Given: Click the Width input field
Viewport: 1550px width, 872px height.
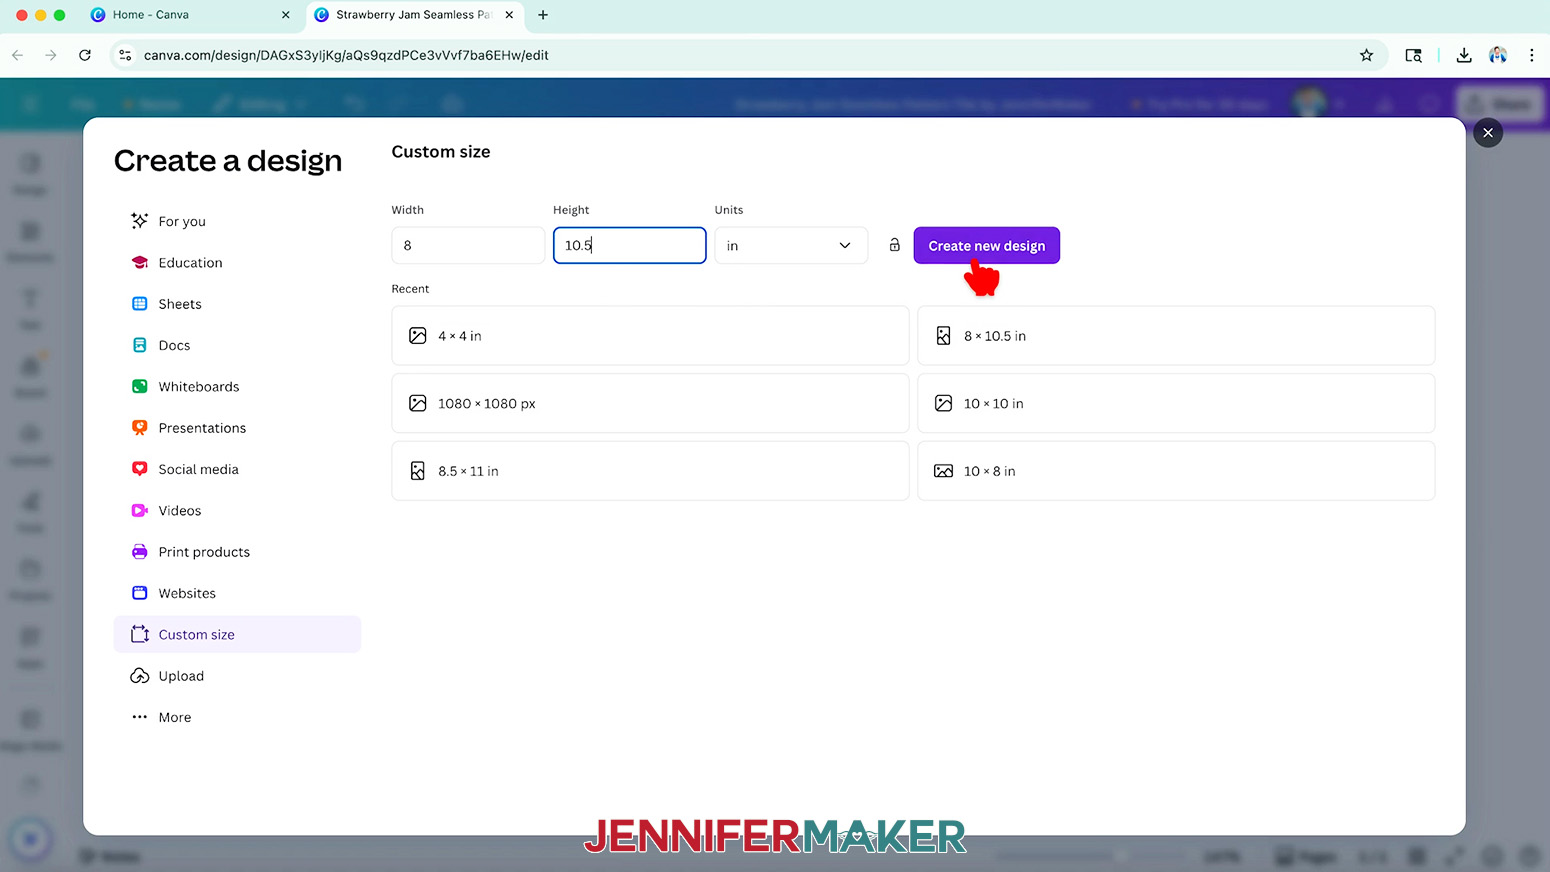Looking at the screenshot, I should (x=468, y=245).
